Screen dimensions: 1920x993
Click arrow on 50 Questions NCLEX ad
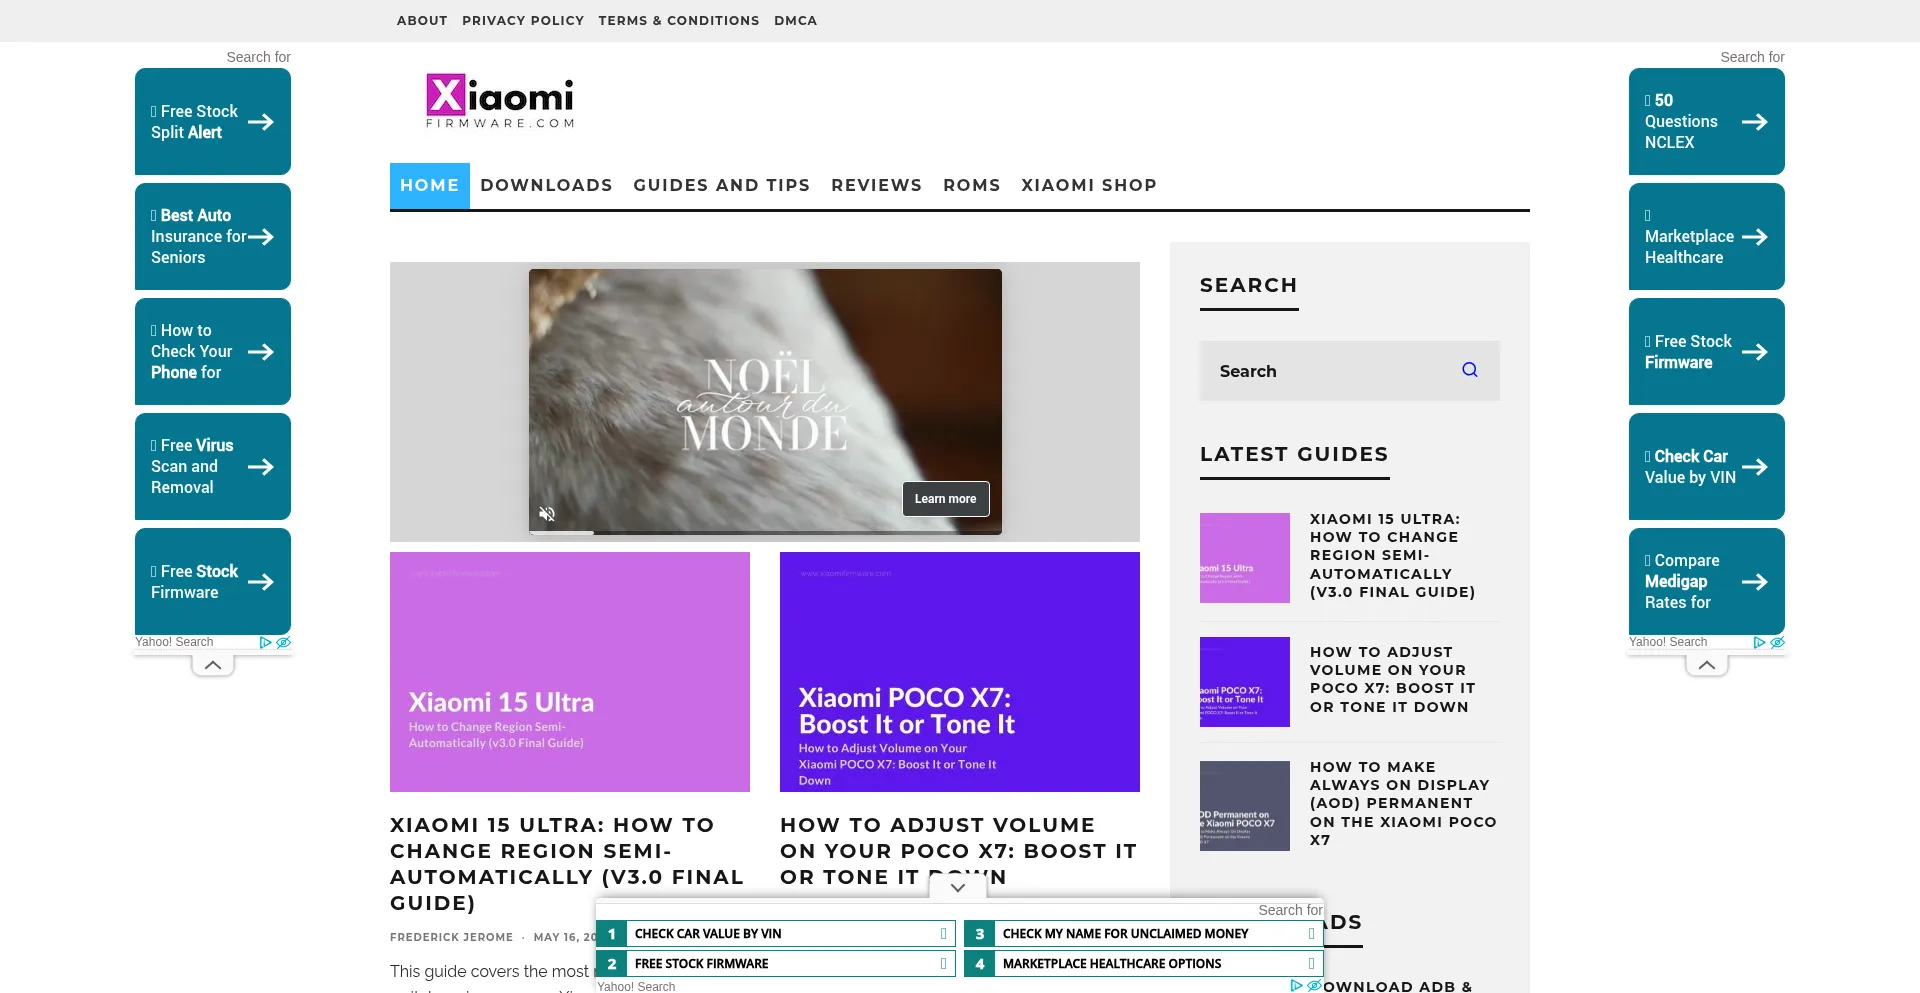pos(1754,122)
